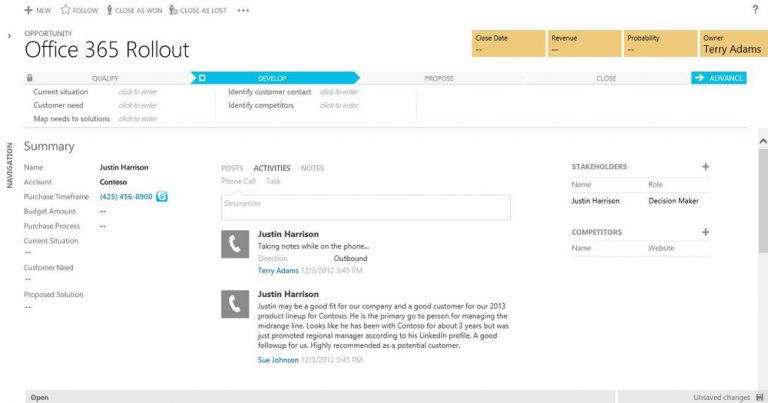Sort stakeholders by Role column header
Image resolution: width=768 pixels, height=403 pixels.
655,185
